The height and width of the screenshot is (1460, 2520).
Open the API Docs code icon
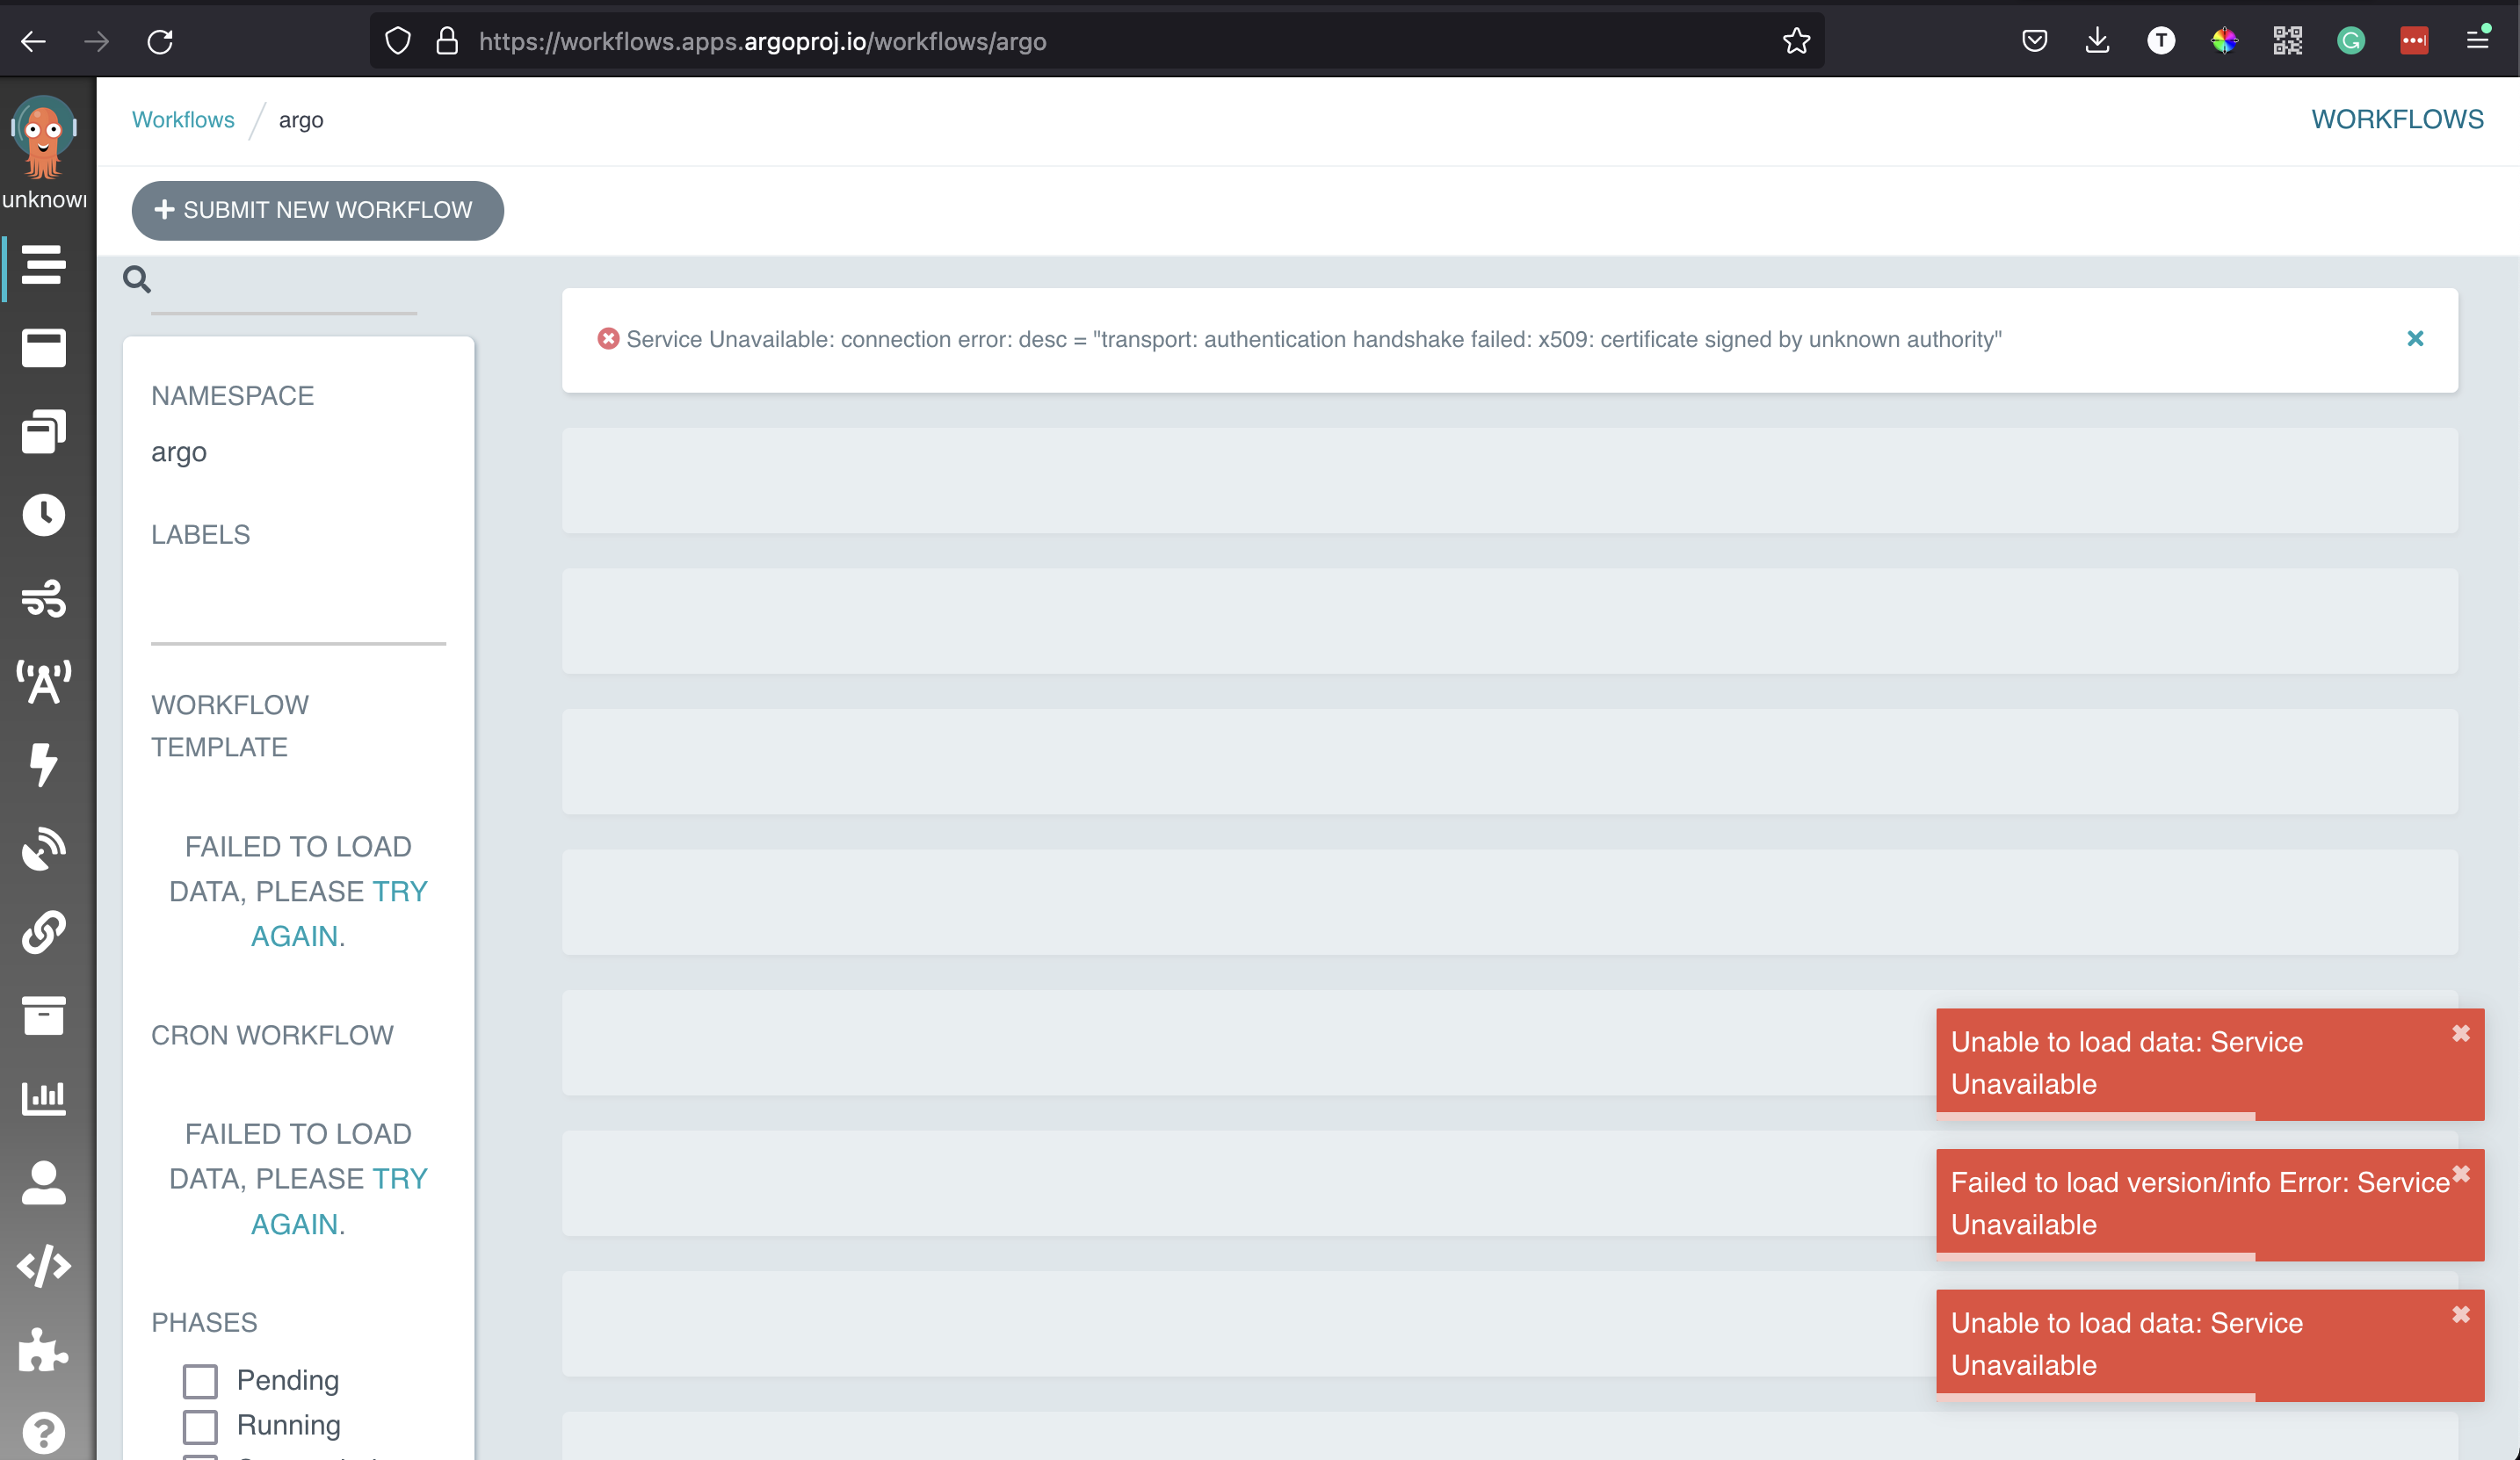pos(44,1265)
